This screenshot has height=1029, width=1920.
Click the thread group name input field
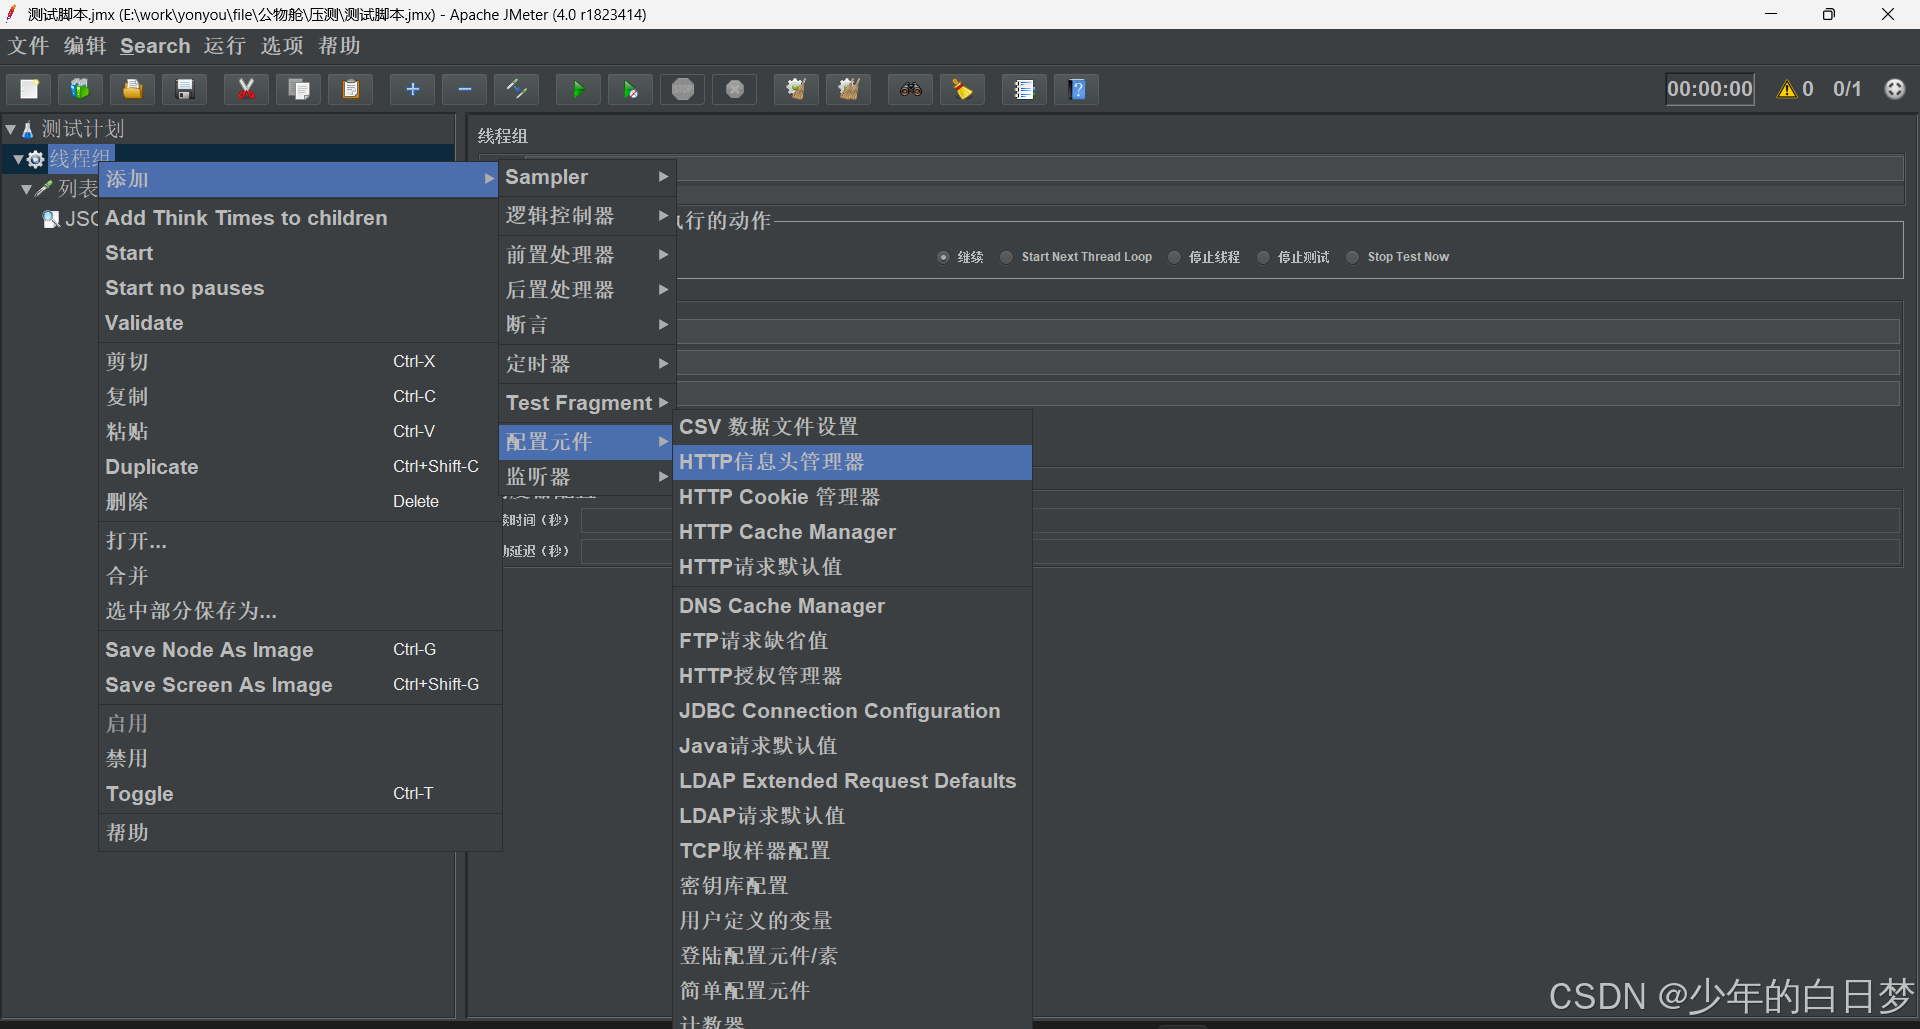[1290, 168]
